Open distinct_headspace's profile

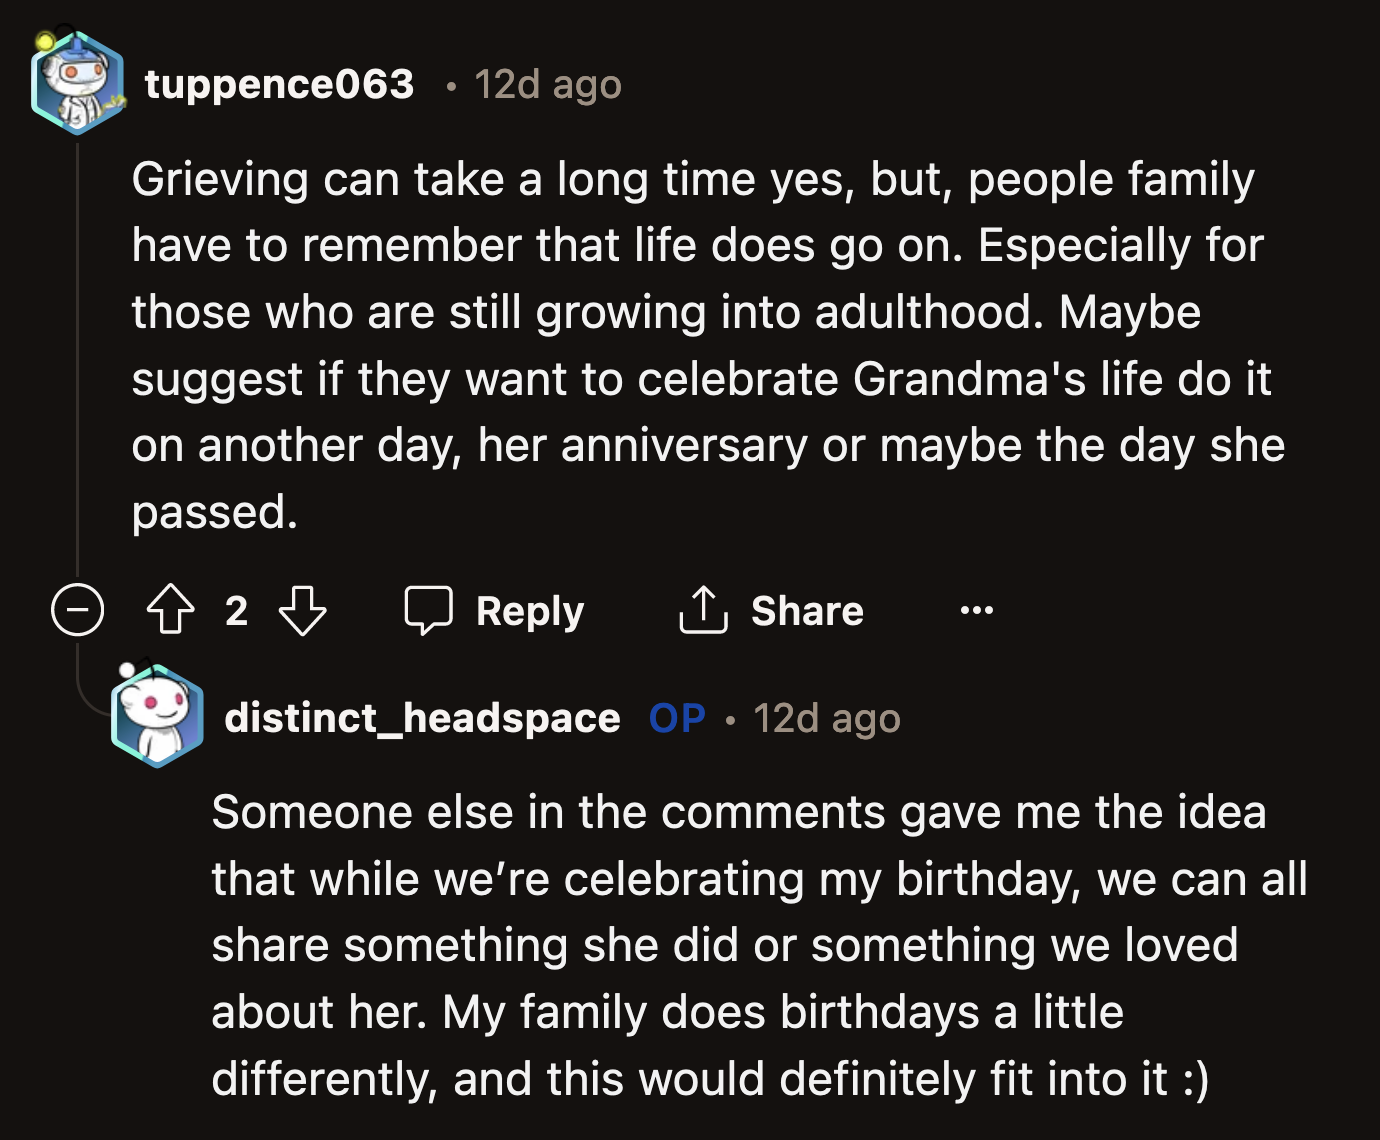click(x=423, y=717)
